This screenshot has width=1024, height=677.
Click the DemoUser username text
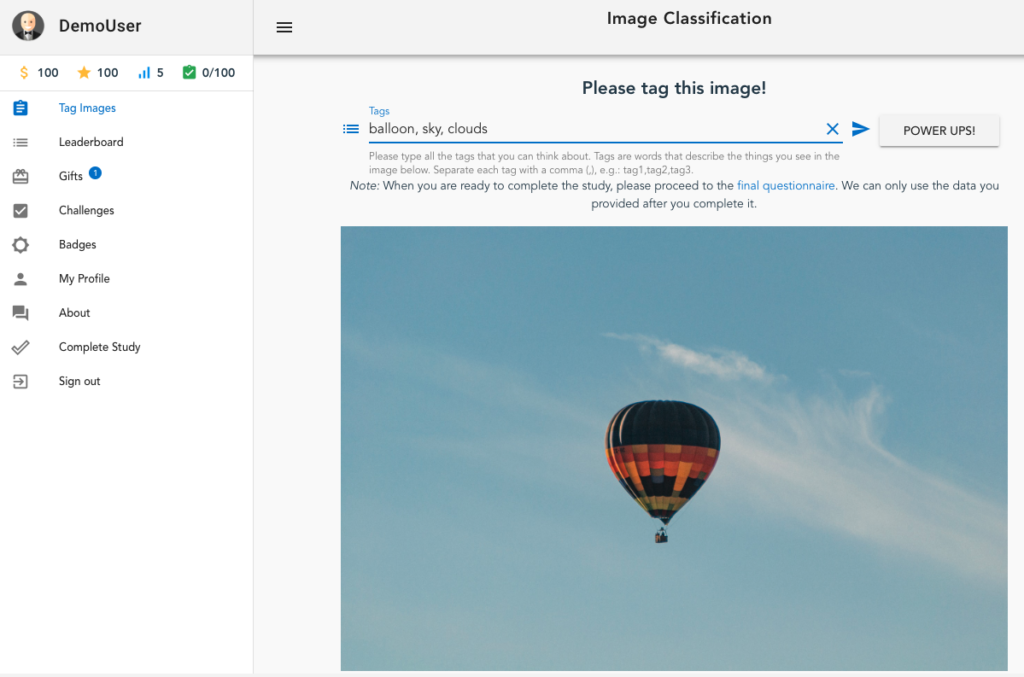point(100,26)
